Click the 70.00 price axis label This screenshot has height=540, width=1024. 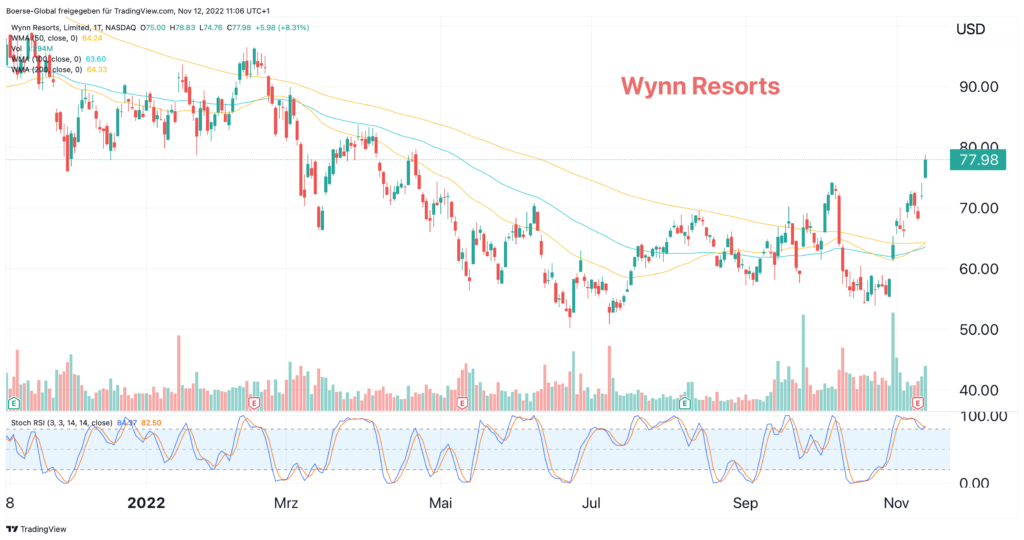(978, 208)
